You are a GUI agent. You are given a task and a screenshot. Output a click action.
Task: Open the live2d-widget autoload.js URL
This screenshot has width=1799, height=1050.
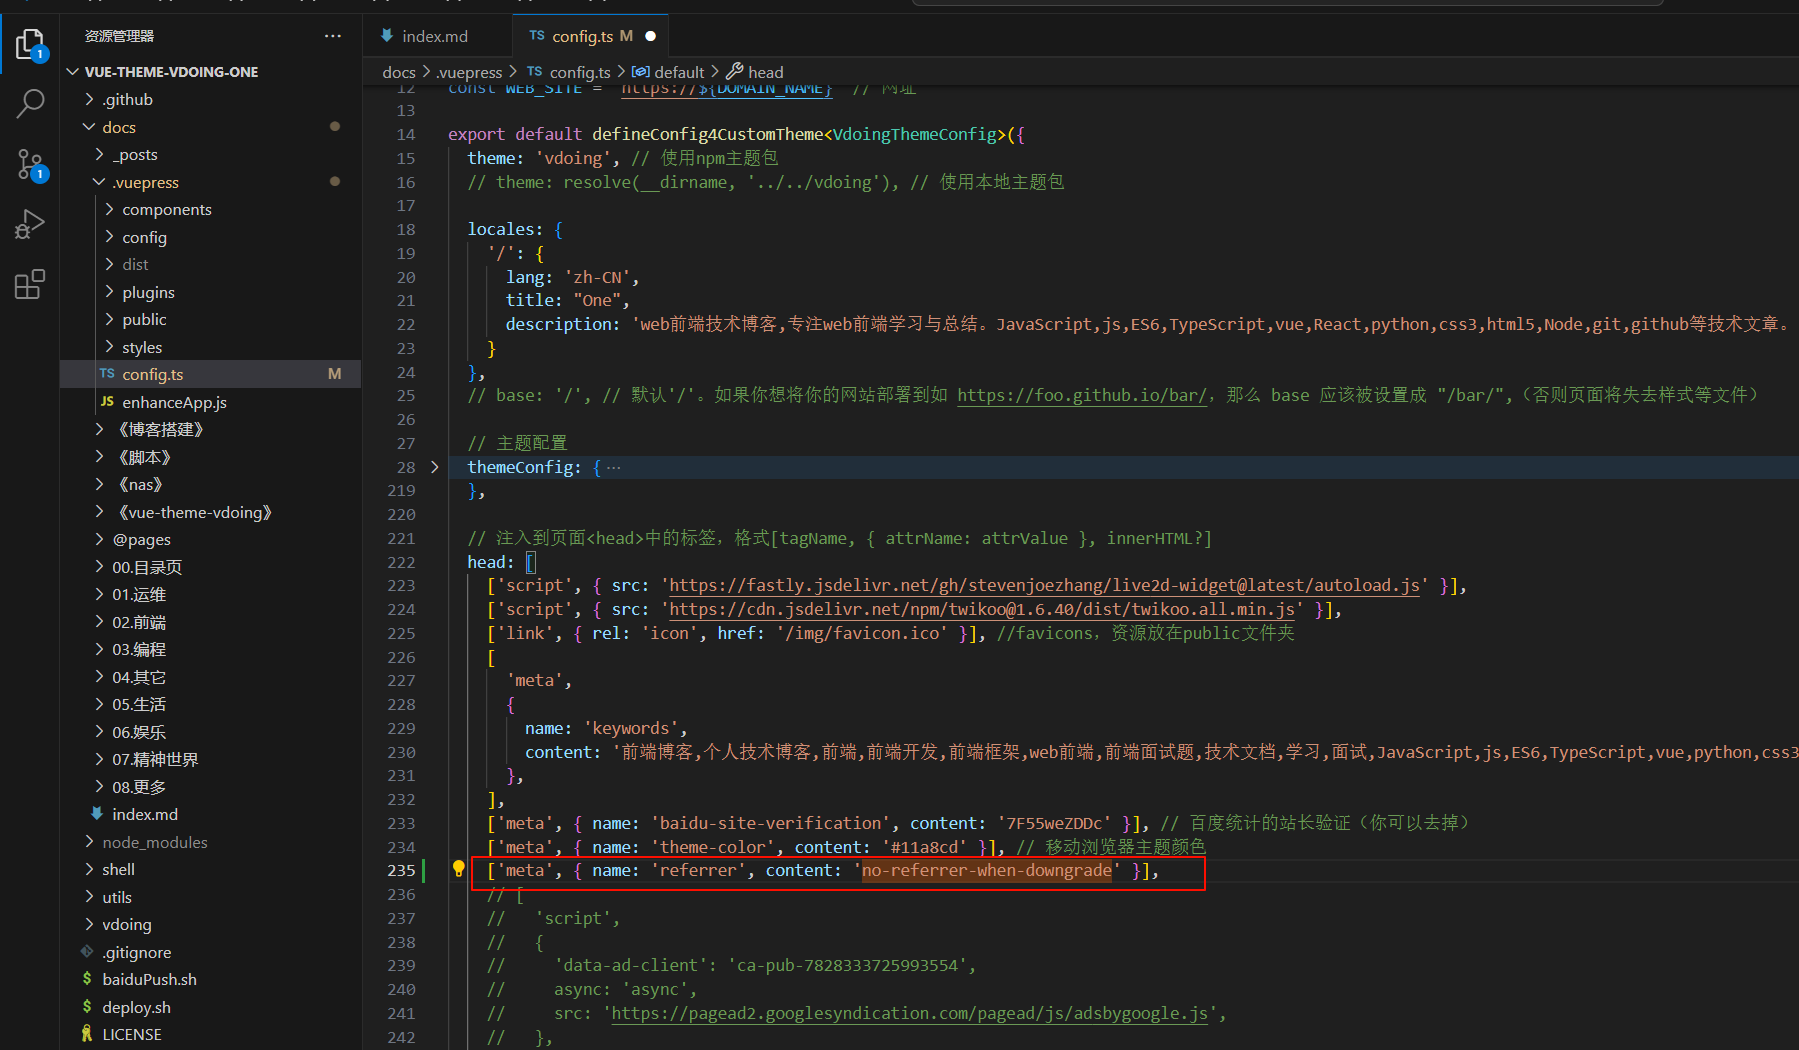(x=1044, y=586)
